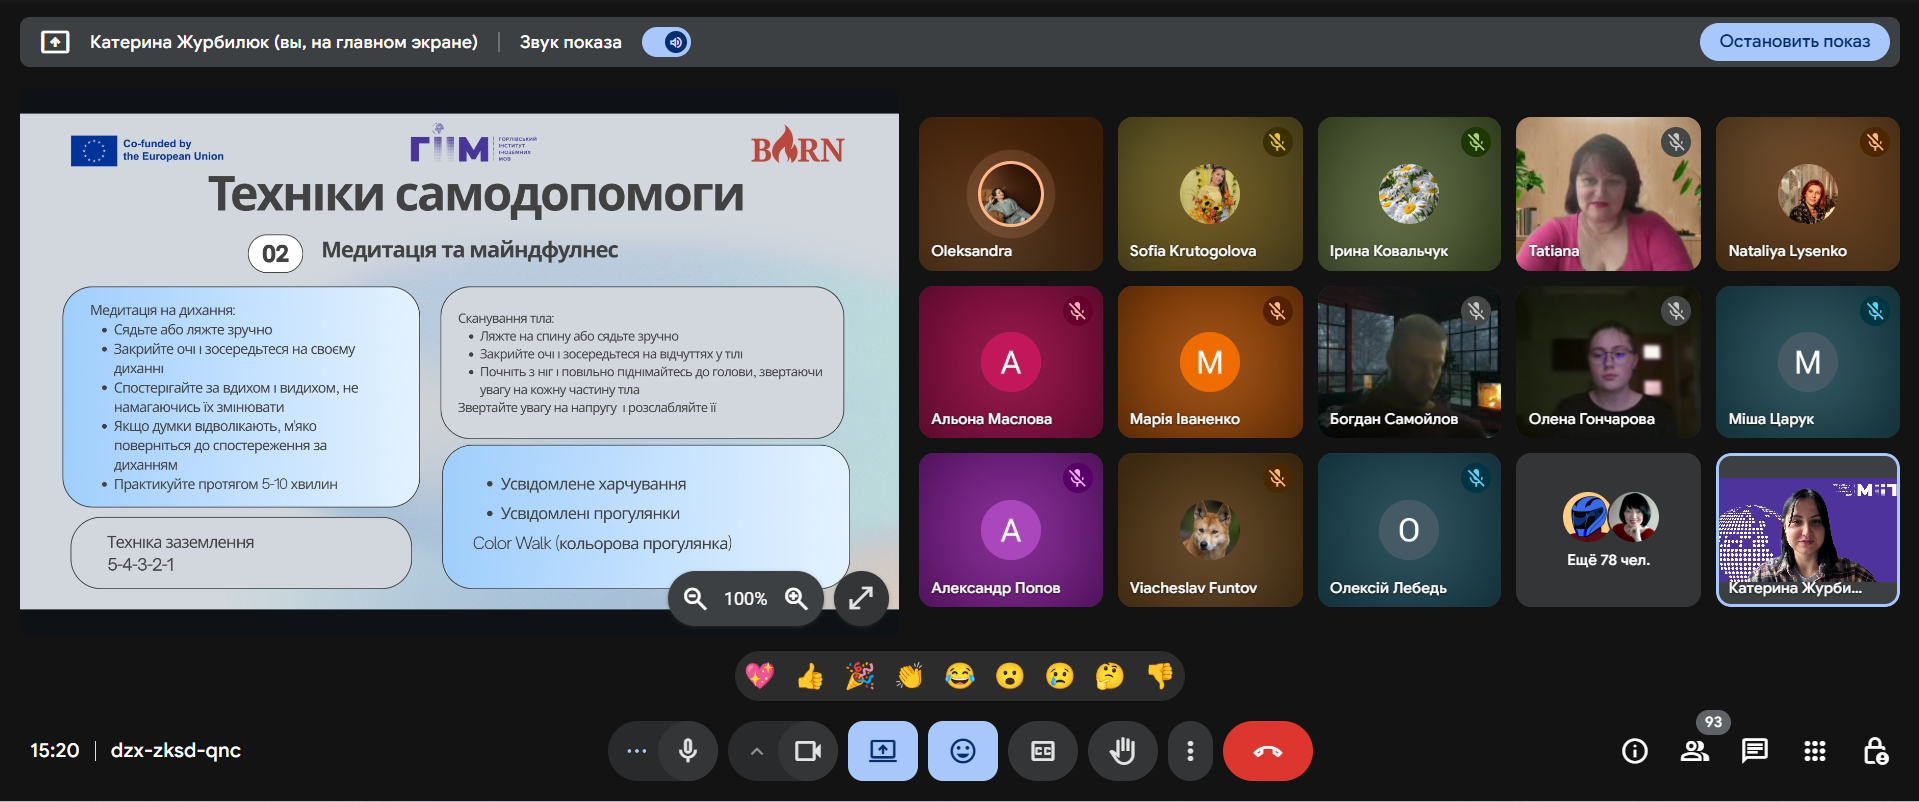Open more options vertical dots menu

coord(1189,751)
